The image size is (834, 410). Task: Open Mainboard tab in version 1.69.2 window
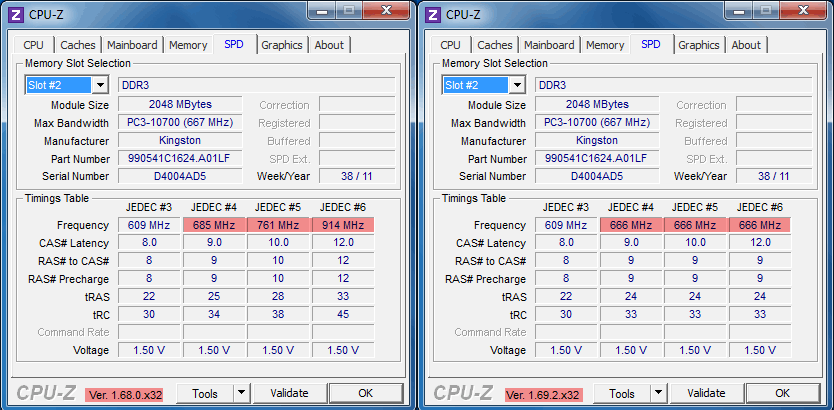click(549, 45)
